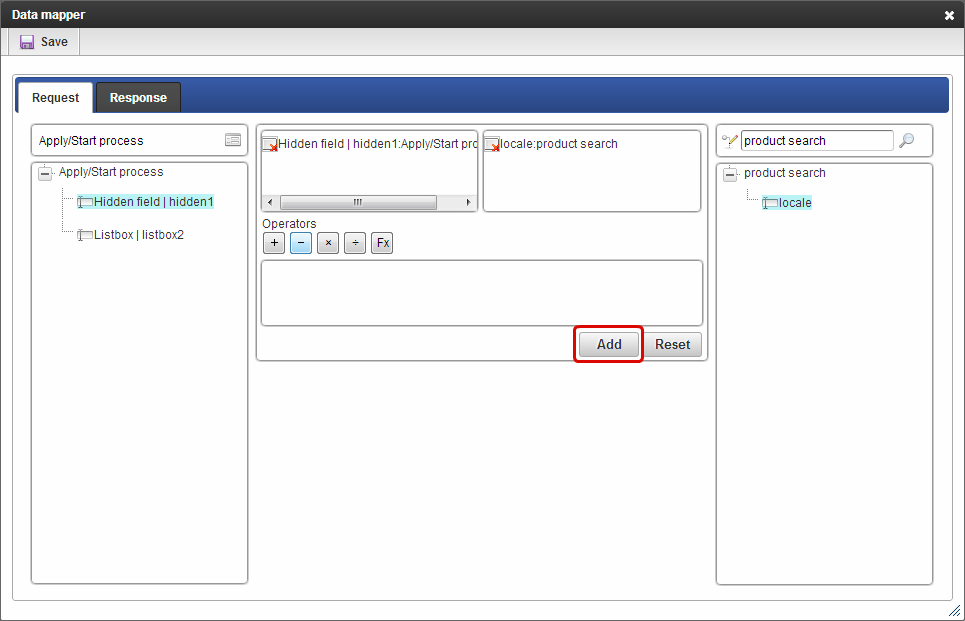Click inside the expression text area

(x=482, y=293)
